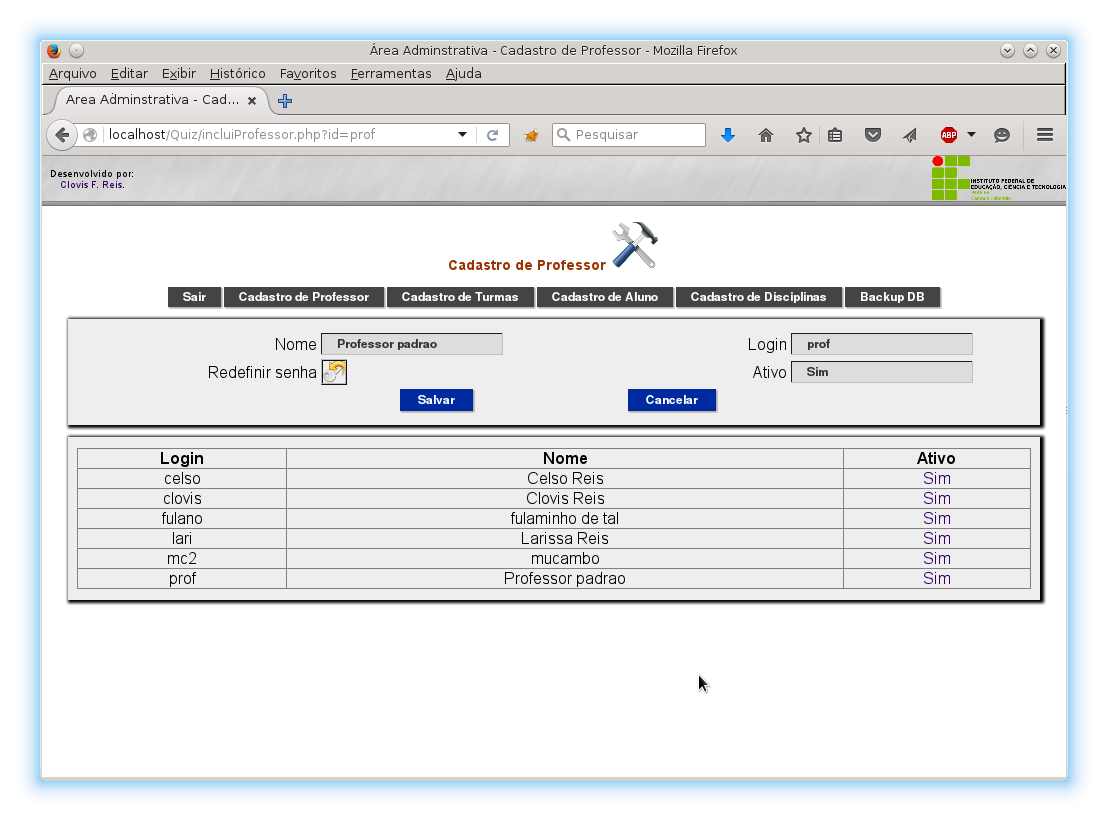This screenshot has height=821, width=1108.
Task: Click the smiley chat icon in the toolbar
Action: coord(1001,134)
